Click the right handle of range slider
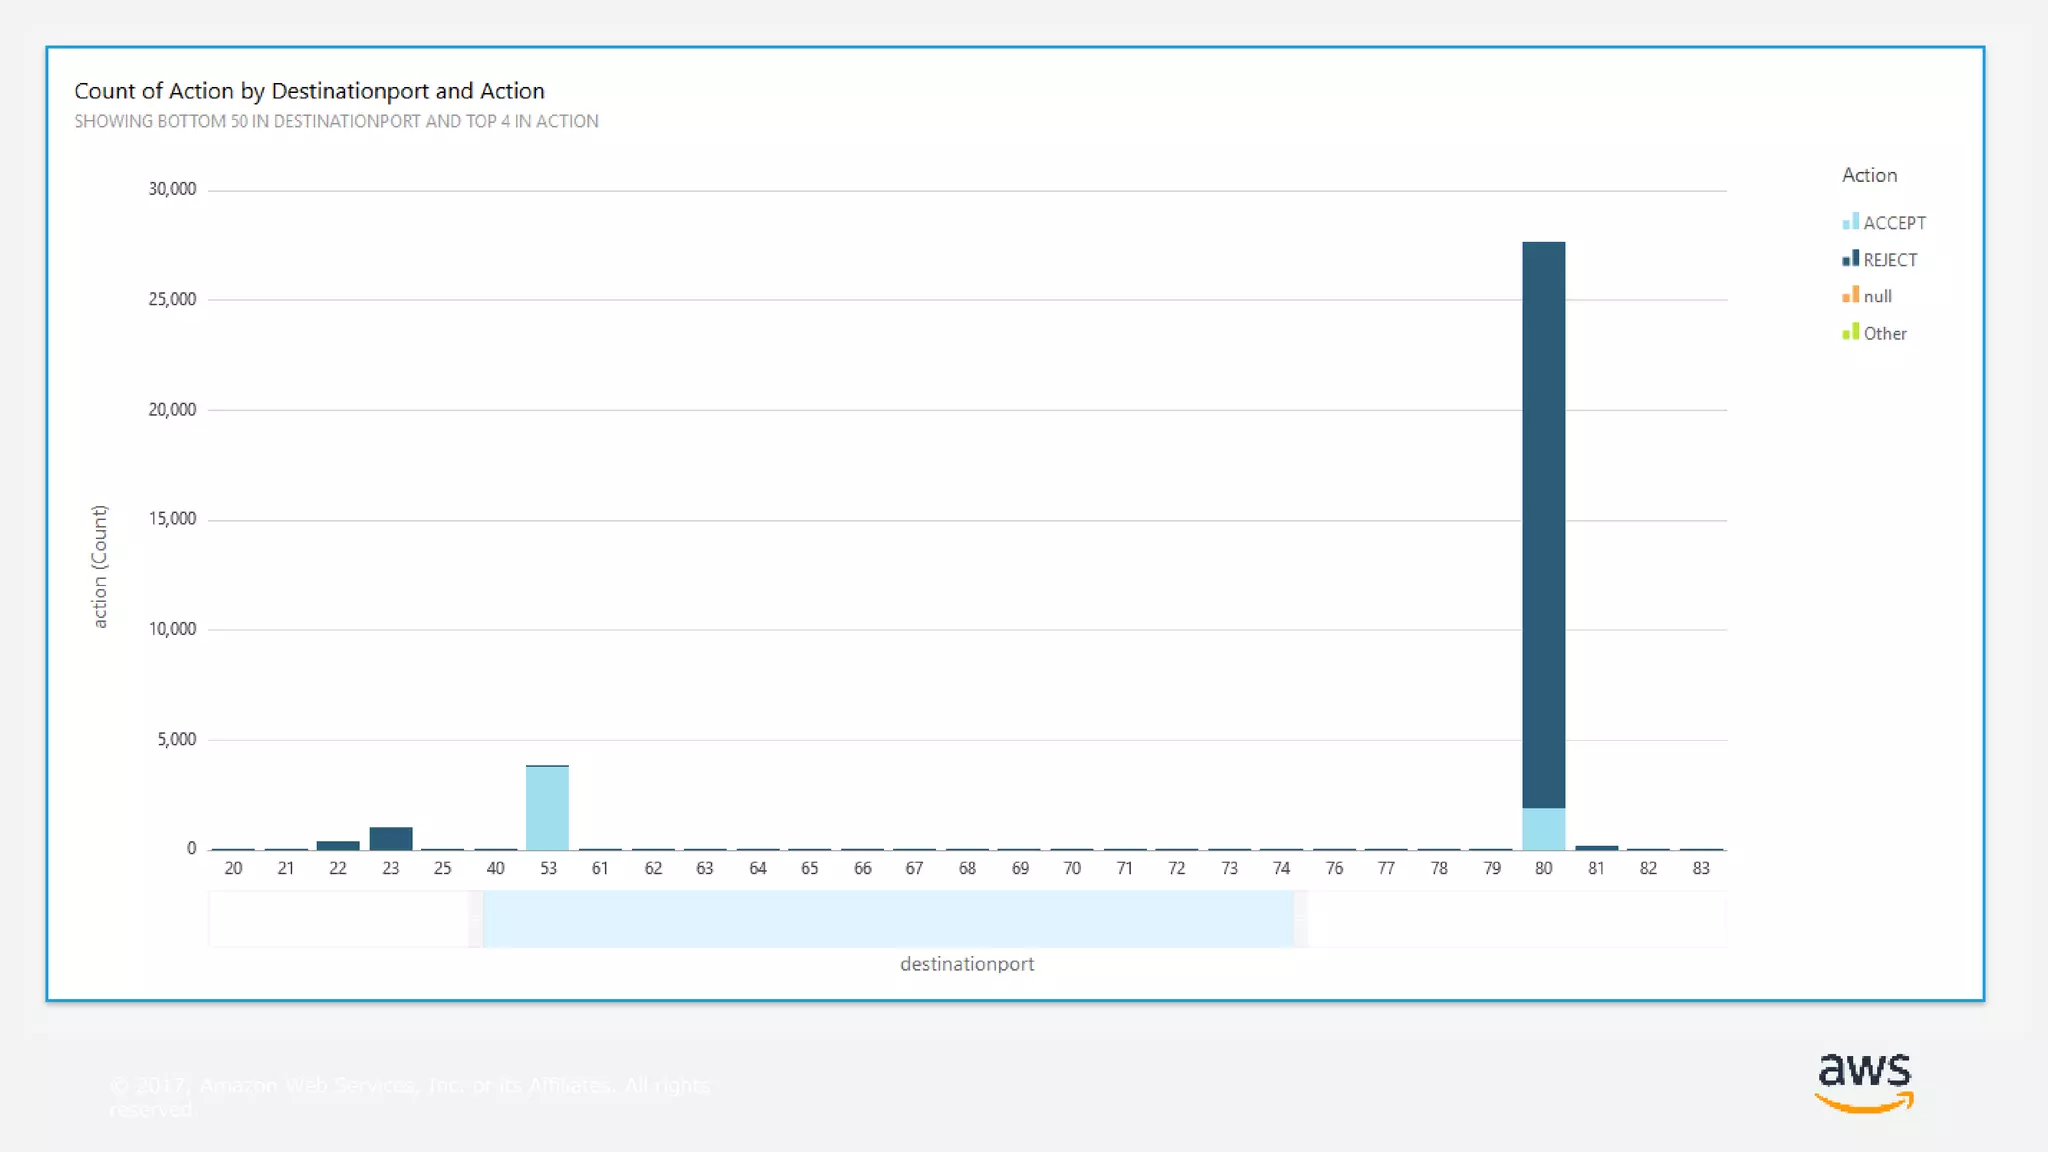 [x=1300, y=918]
